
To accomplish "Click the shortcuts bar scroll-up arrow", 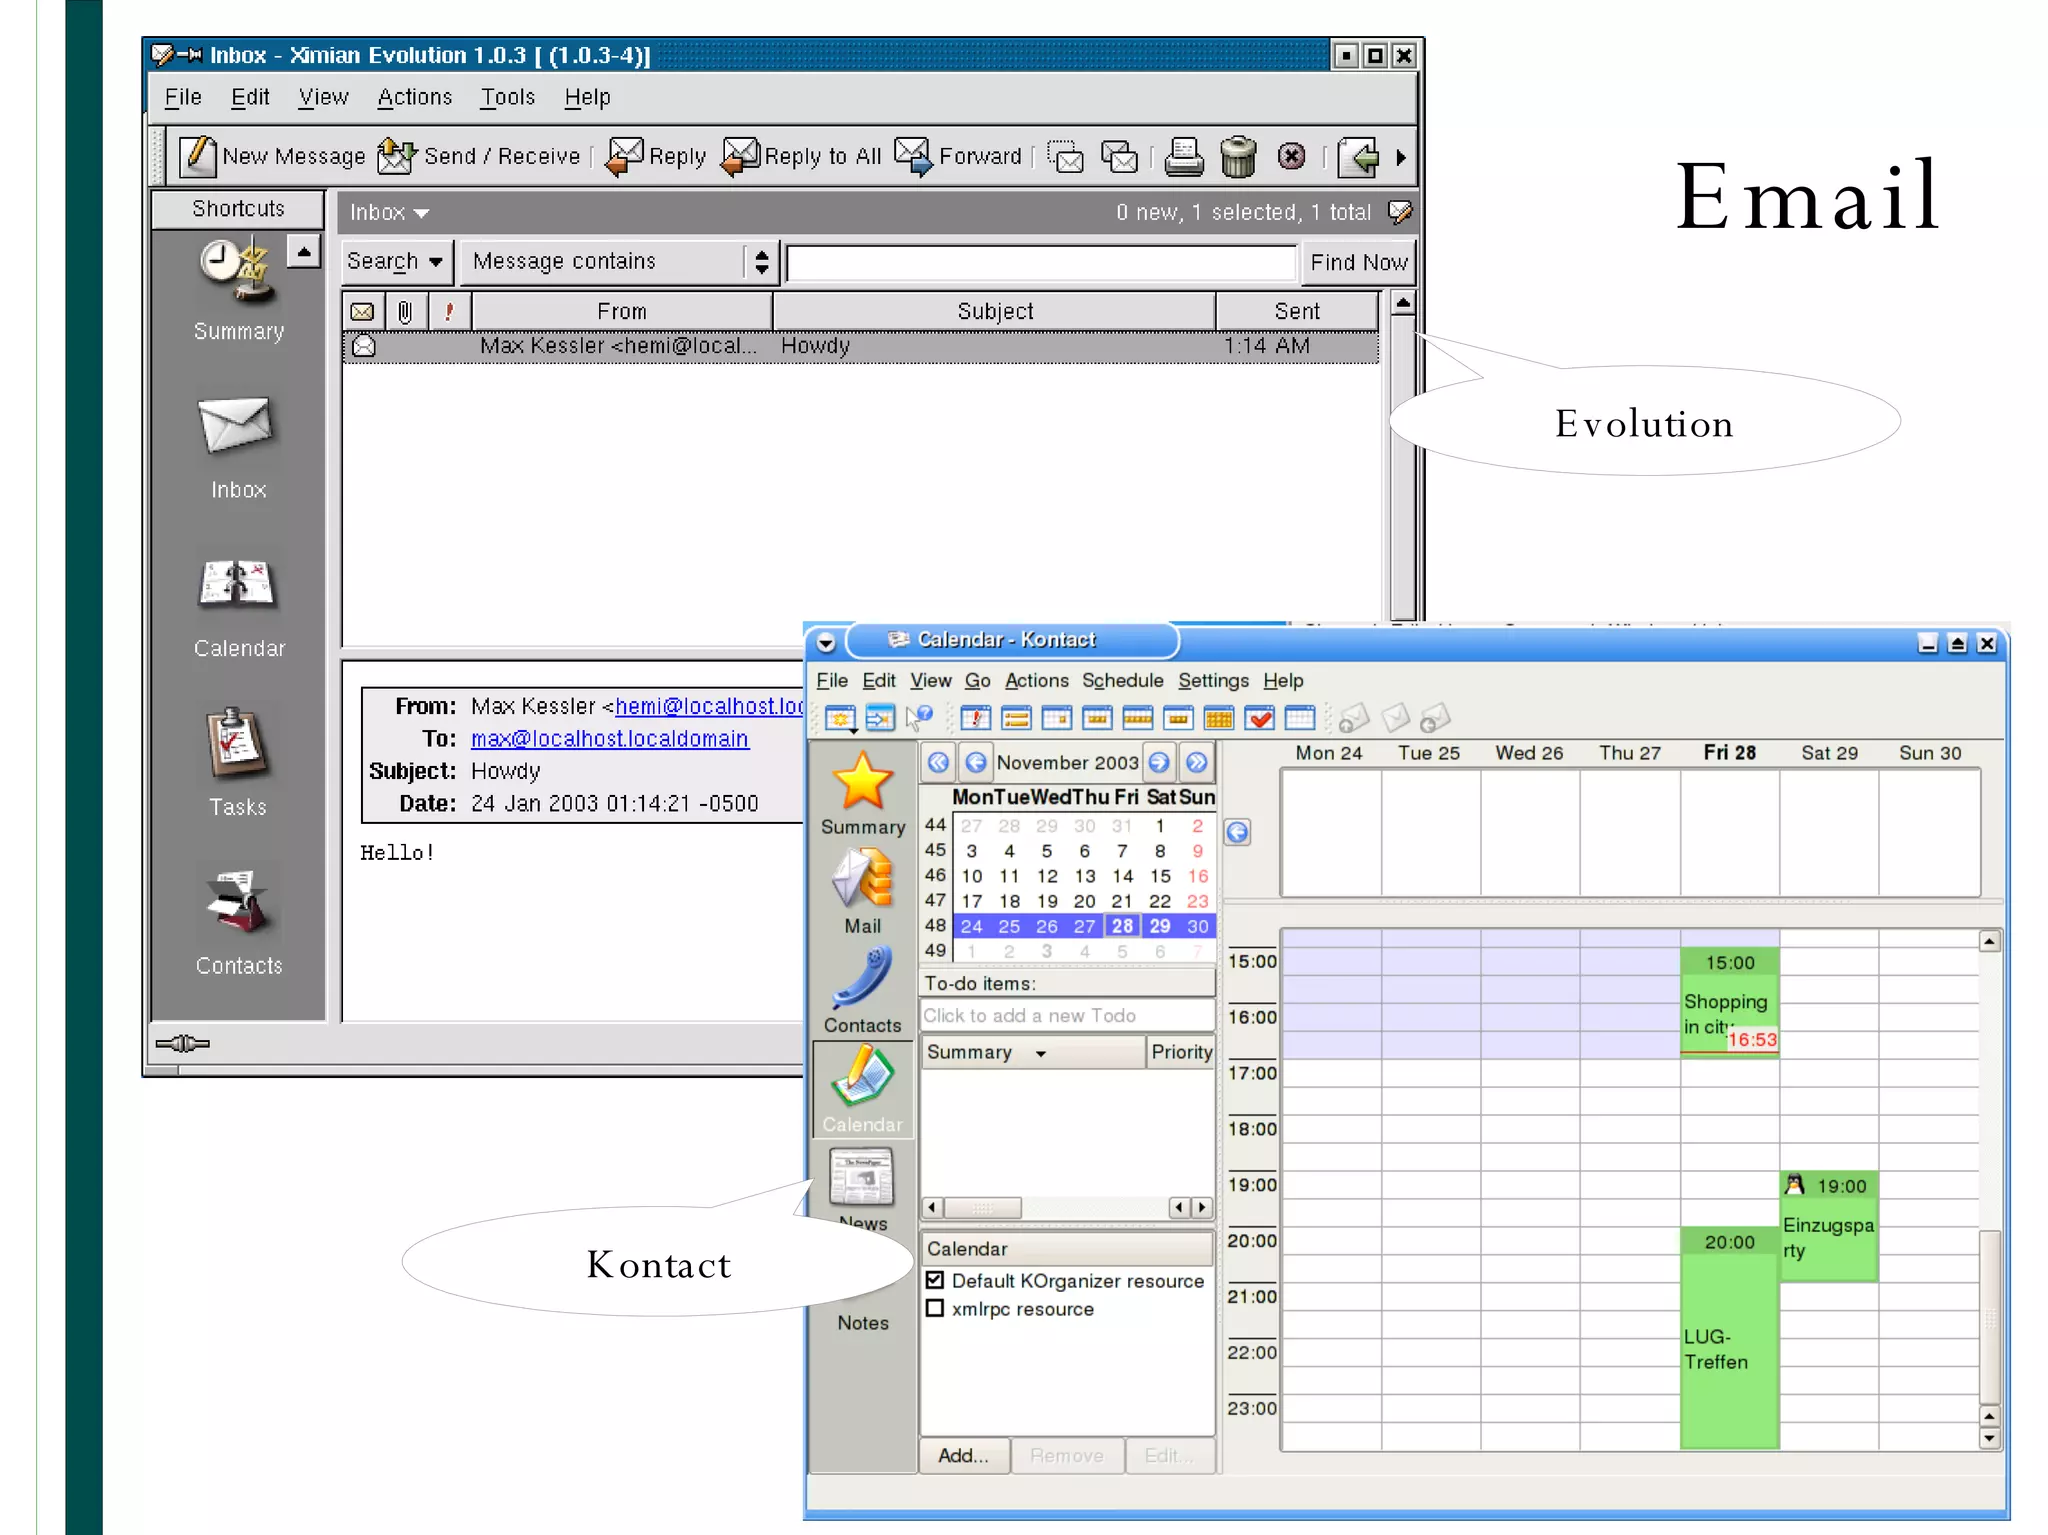I will 304,250.
